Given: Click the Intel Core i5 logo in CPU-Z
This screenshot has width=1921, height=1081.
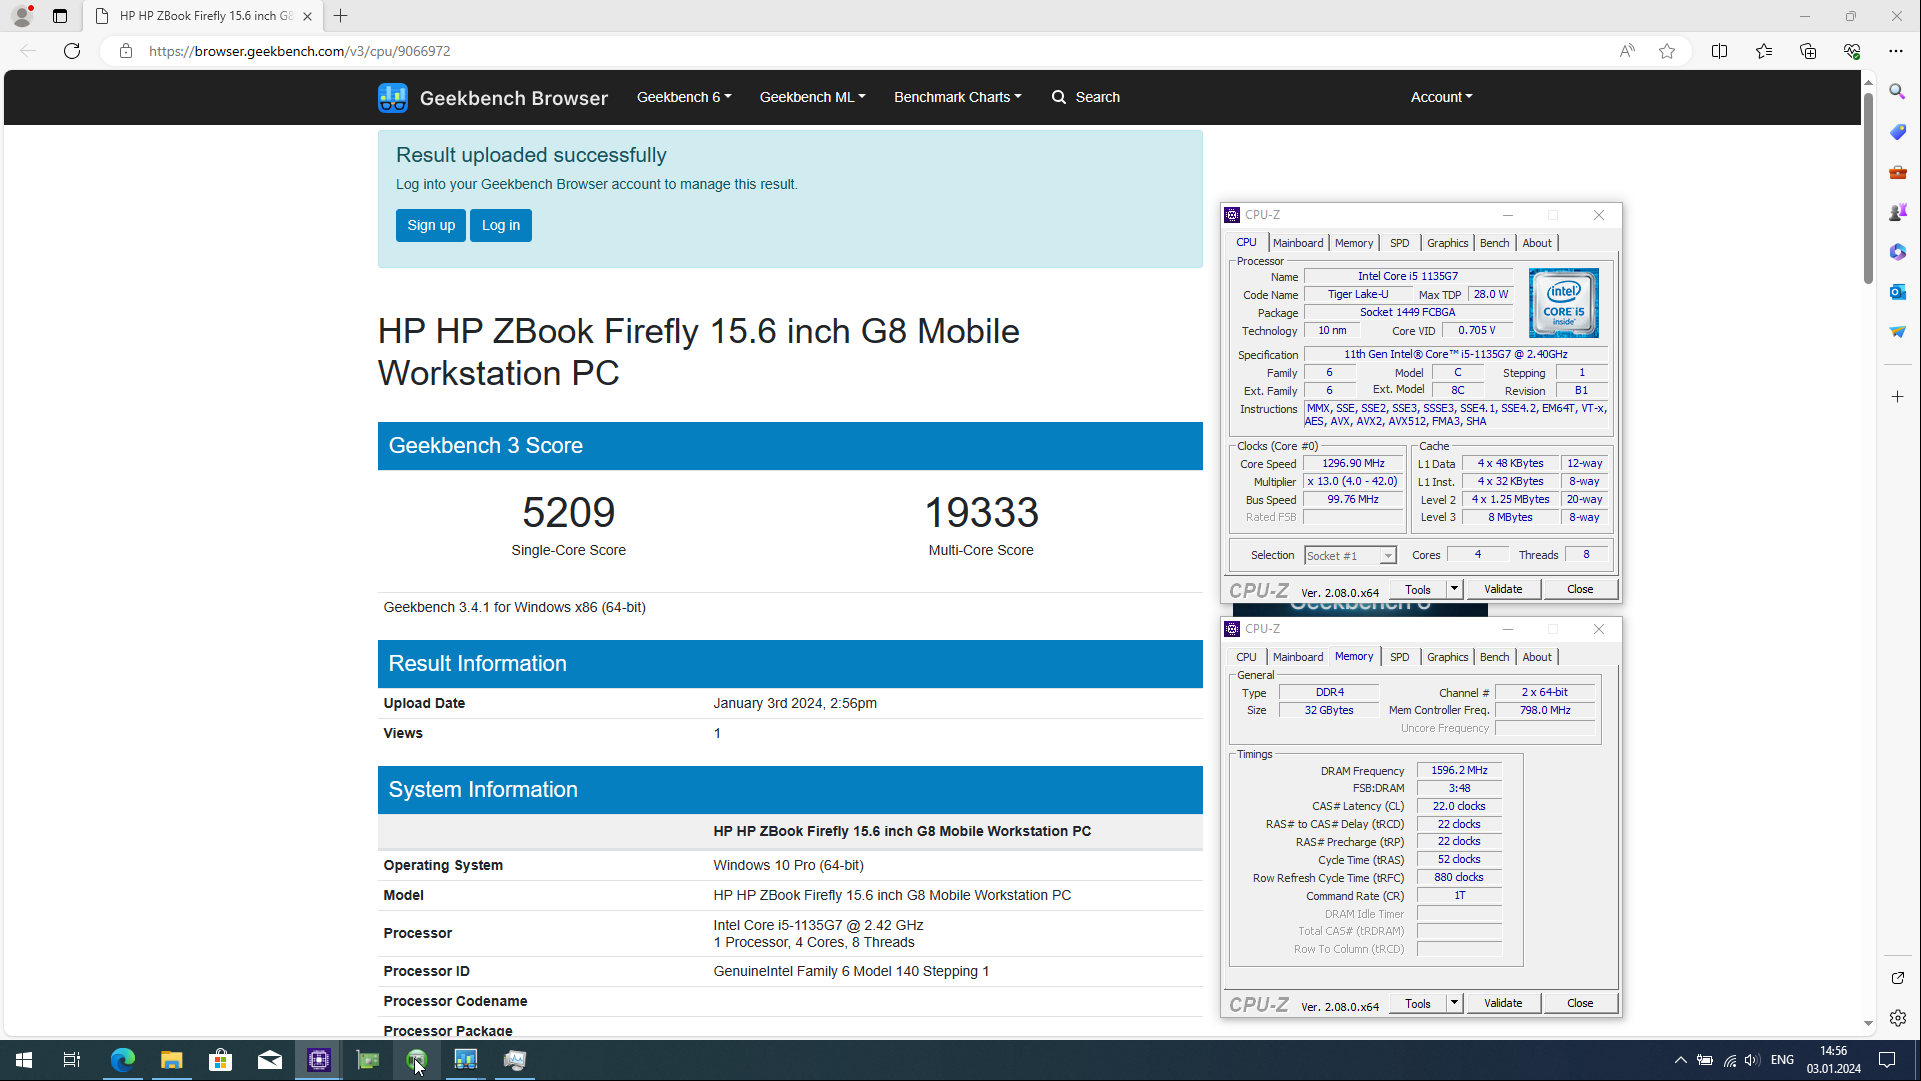Looking at the screenshot, I should tap(1564, 303).
